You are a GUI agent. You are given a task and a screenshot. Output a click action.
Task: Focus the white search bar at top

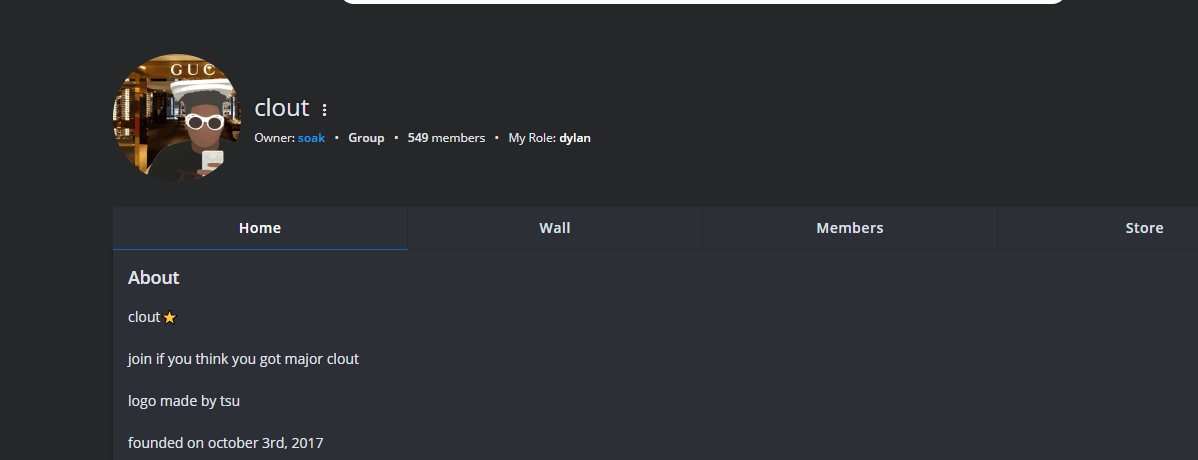point(703,2)
